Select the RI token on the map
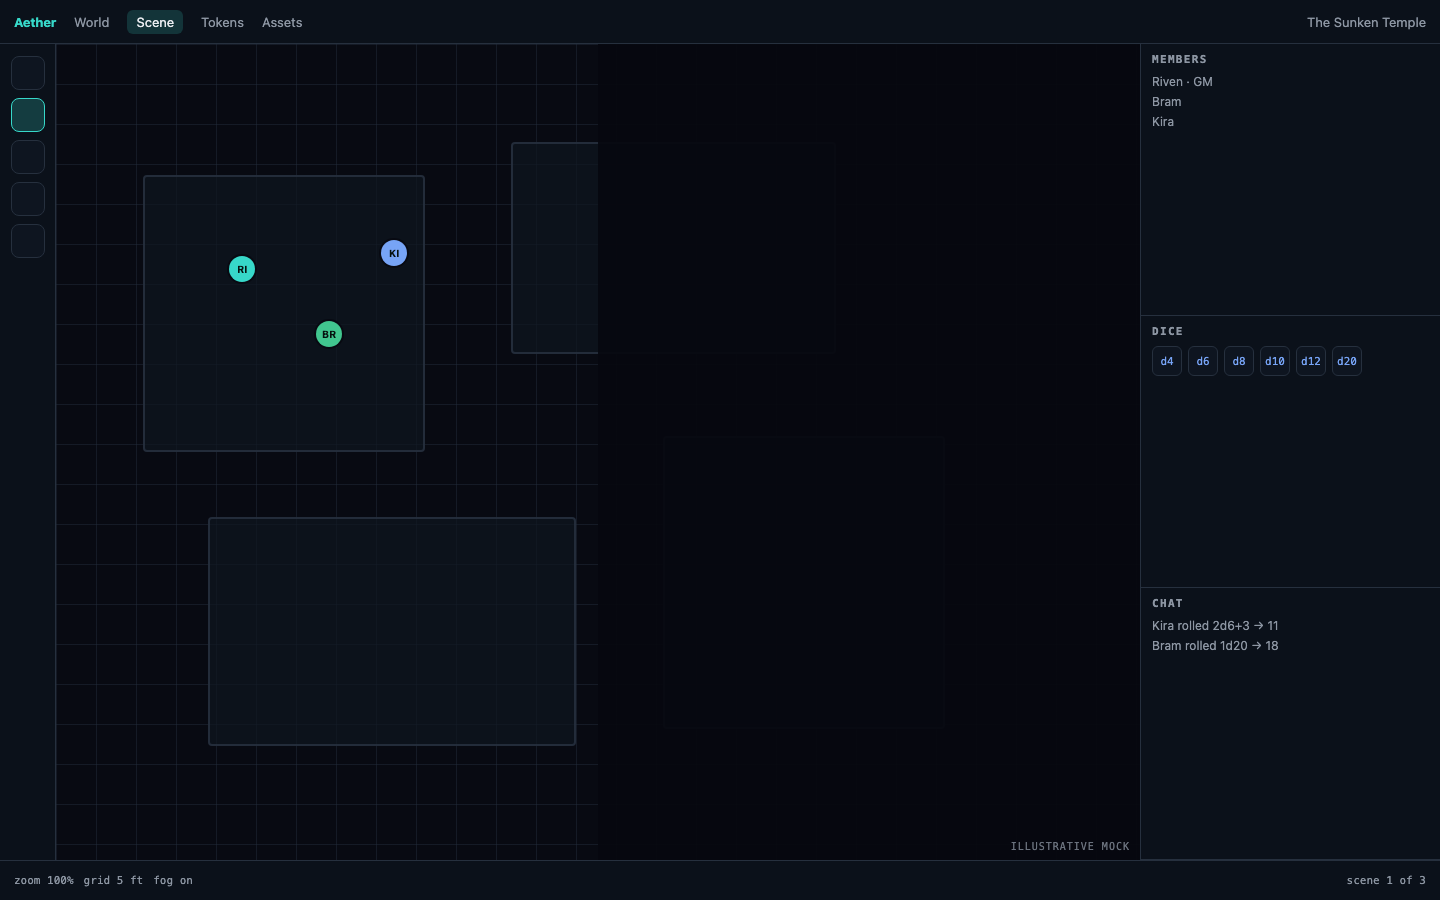Image resolution: width=1440 pixels, height=900 pixels. (242, 269)
